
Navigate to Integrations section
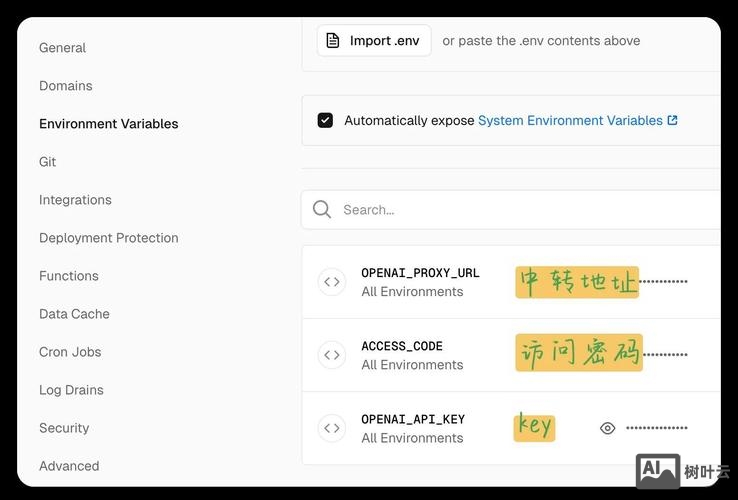(x=75, y=200)
